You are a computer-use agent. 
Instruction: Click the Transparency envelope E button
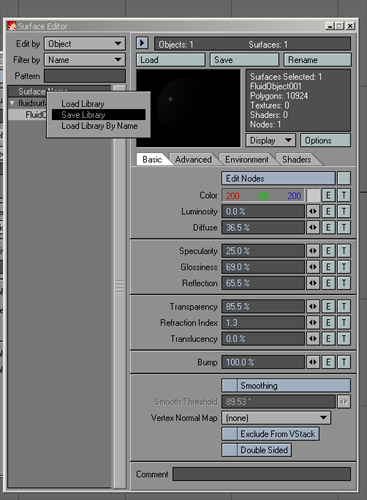tap(328, 306)
